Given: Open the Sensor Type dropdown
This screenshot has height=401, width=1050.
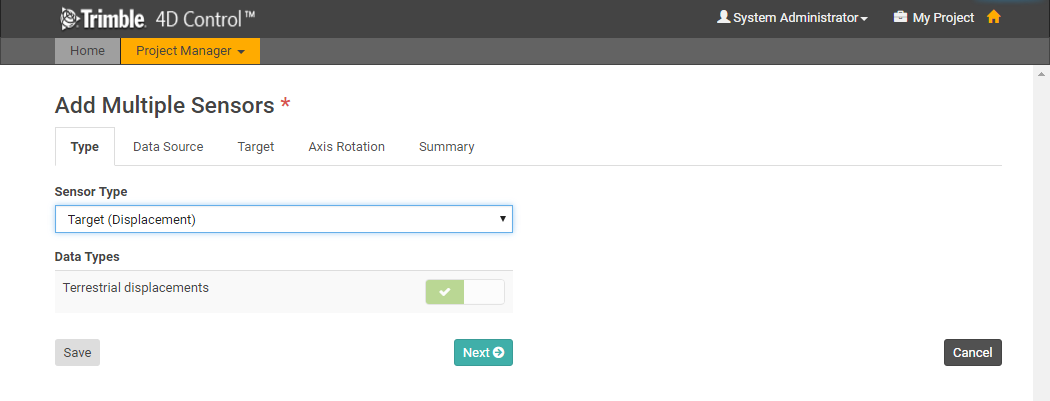Looking at the screenshot, I should coord(283,219).
